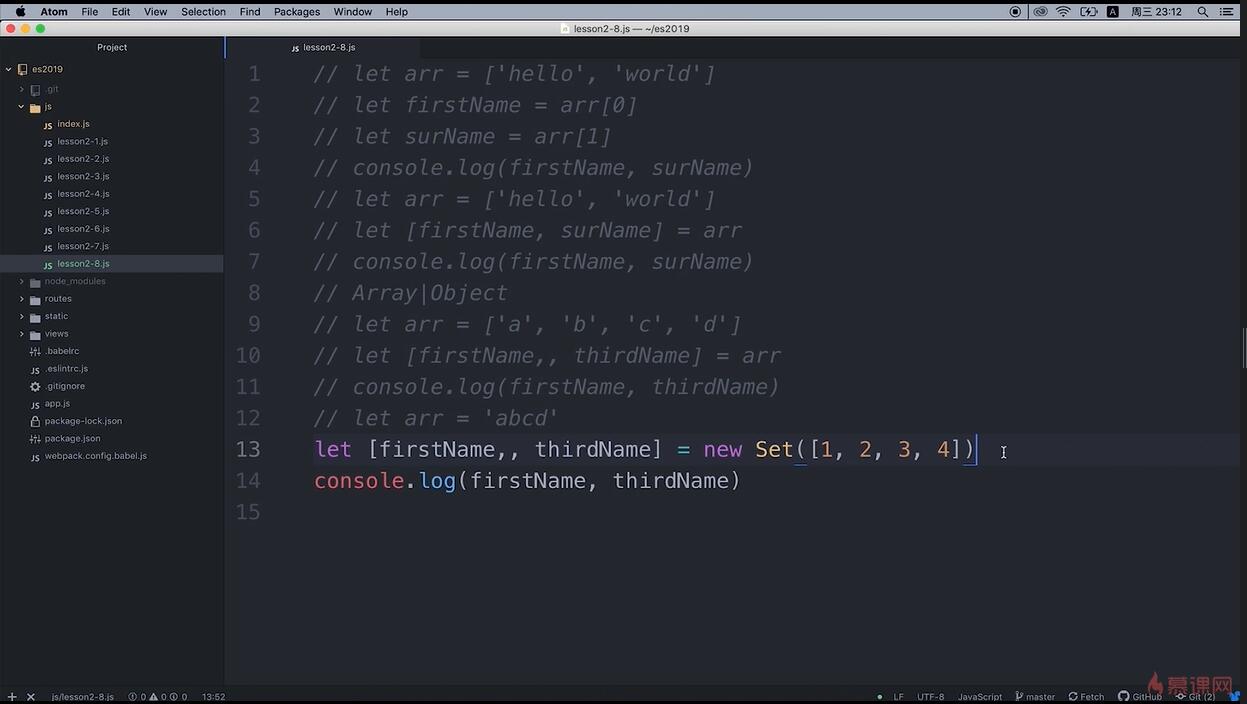Open the Selection menu
This screenshot has width=1247, height=704.
pos(203,11)
